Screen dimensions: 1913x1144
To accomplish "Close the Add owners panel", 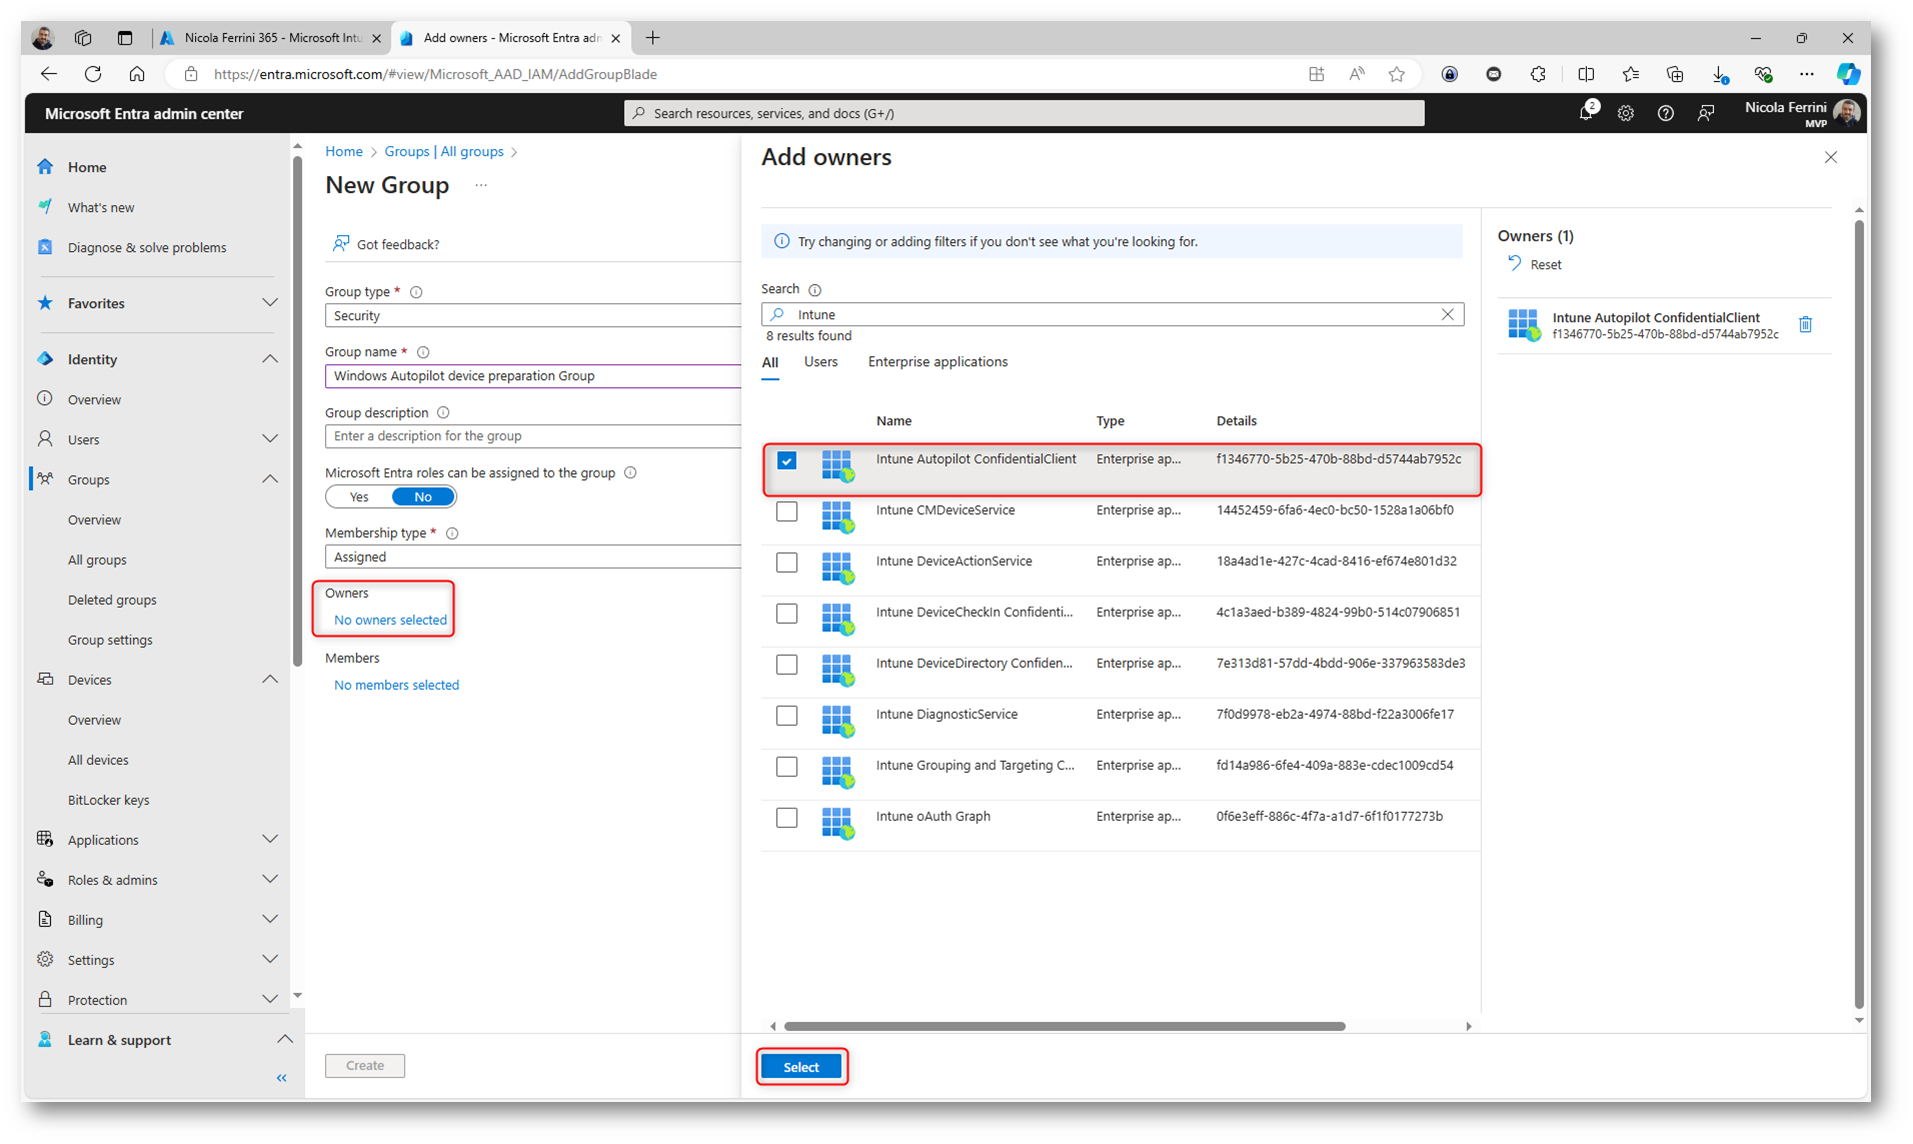I will coord(1830,158).
